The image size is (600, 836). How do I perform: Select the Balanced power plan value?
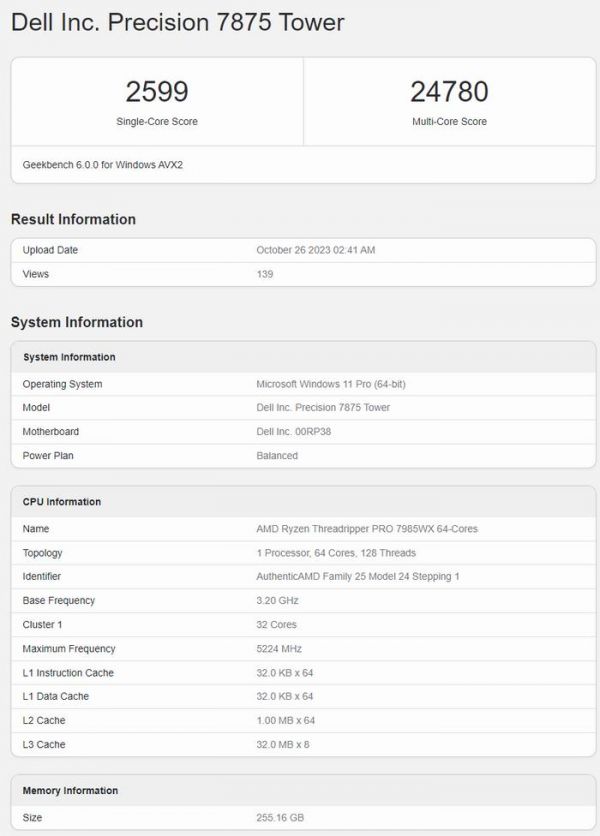(x=277, y=455)
